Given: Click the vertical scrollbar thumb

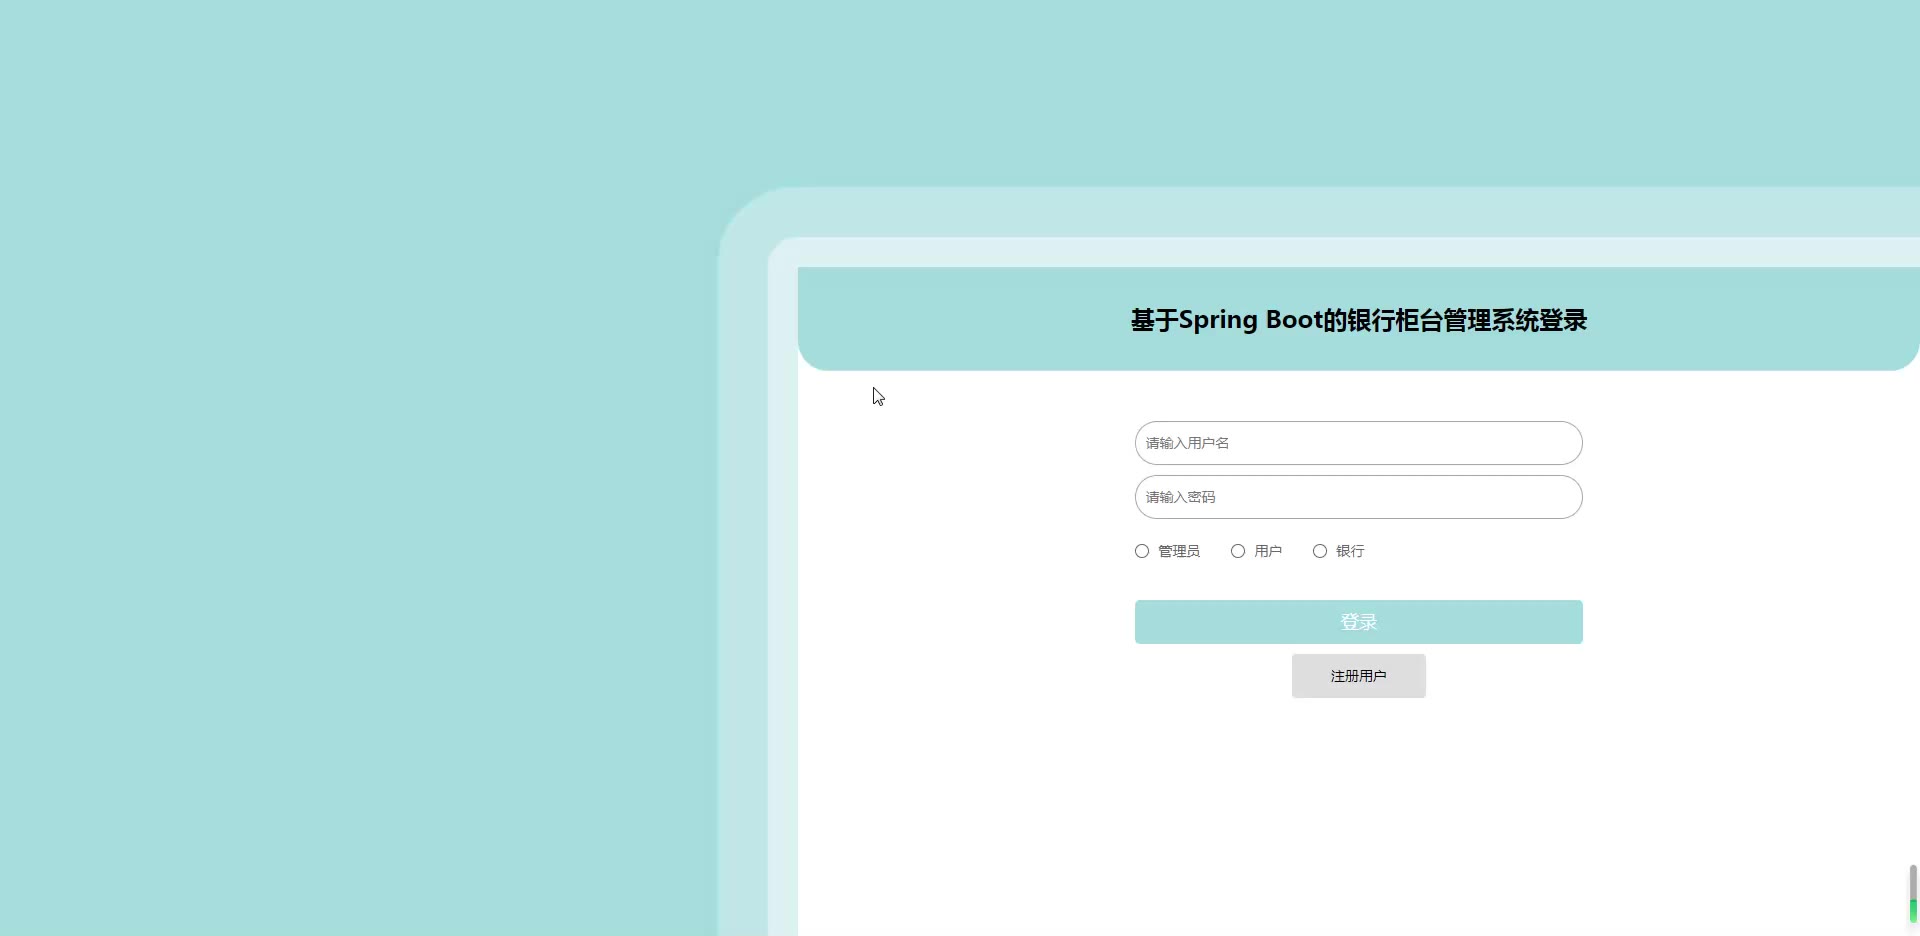Looking at the screenshot, I should pos(1913,894).
